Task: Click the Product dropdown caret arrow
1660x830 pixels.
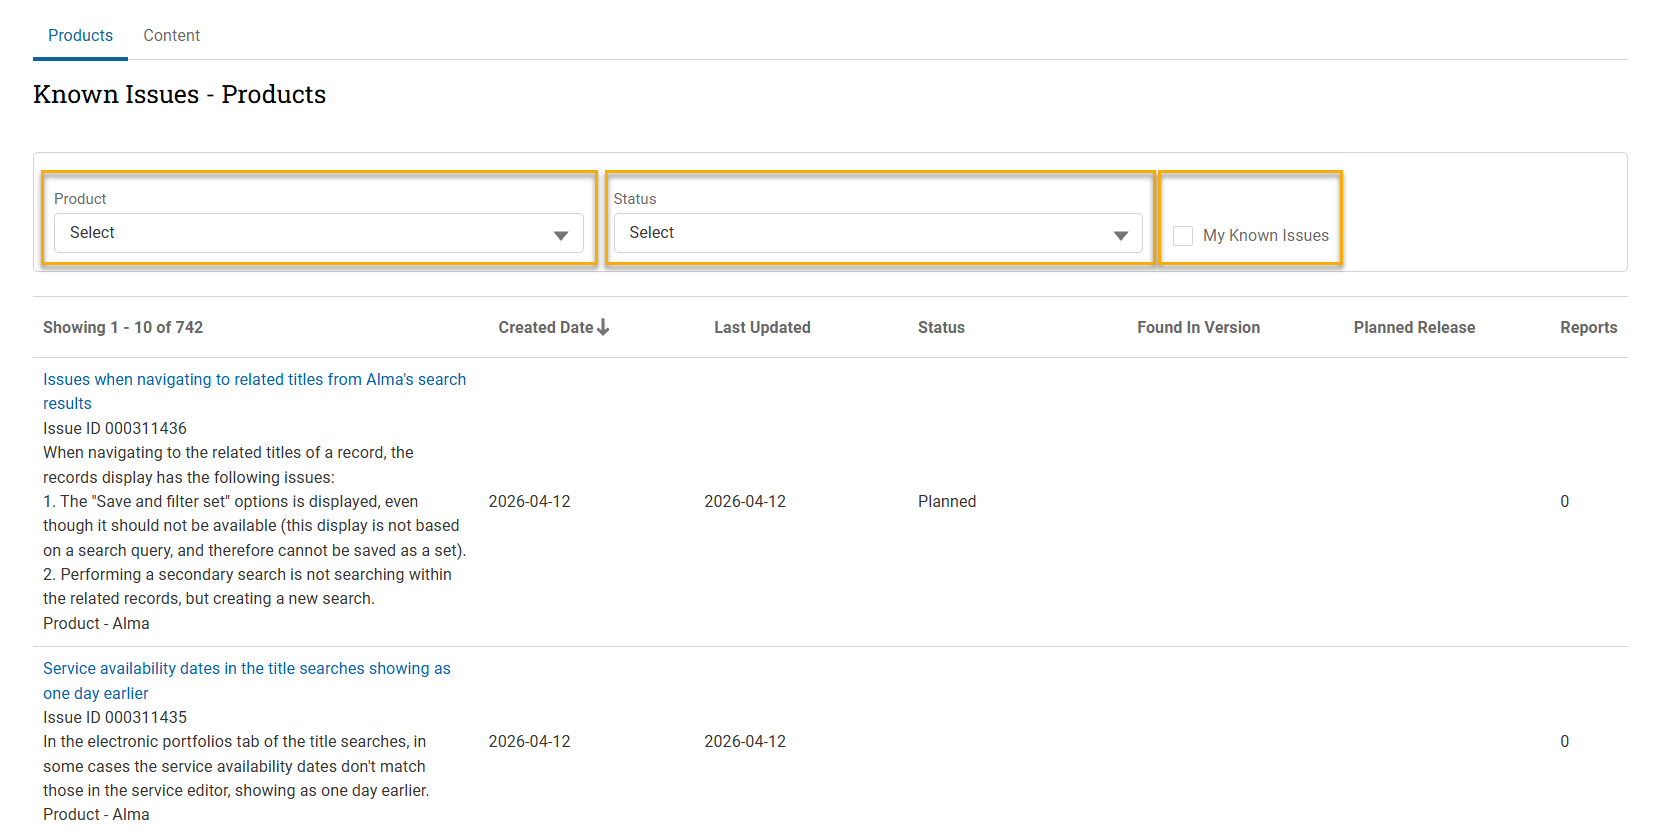Action: point(561,235)
